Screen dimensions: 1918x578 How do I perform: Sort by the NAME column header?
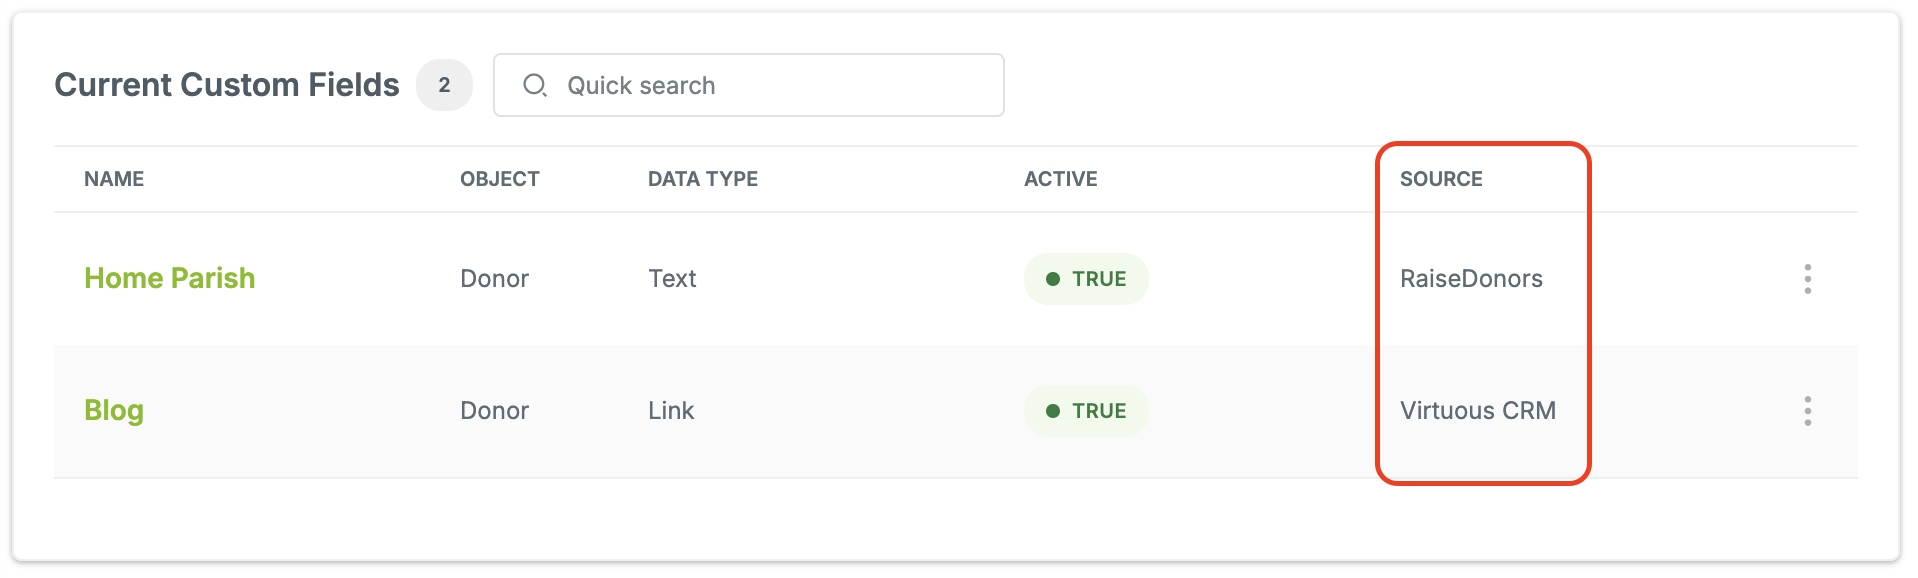point(114,179)
